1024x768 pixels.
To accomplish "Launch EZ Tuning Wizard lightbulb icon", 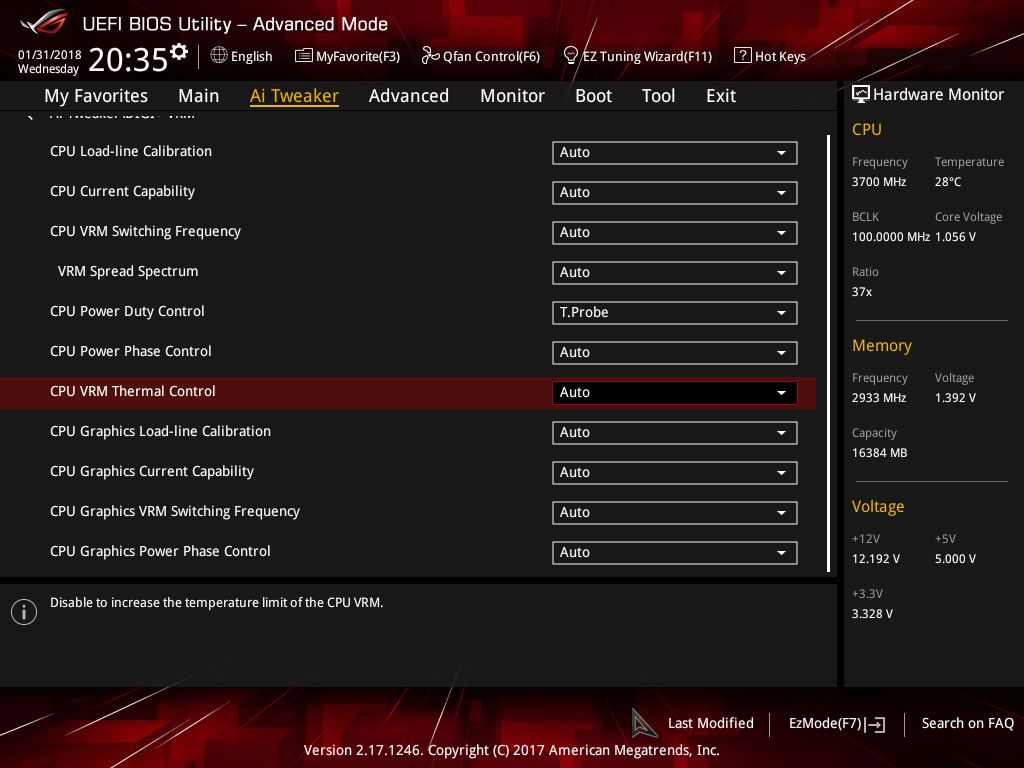I will (x=571, y=56).
